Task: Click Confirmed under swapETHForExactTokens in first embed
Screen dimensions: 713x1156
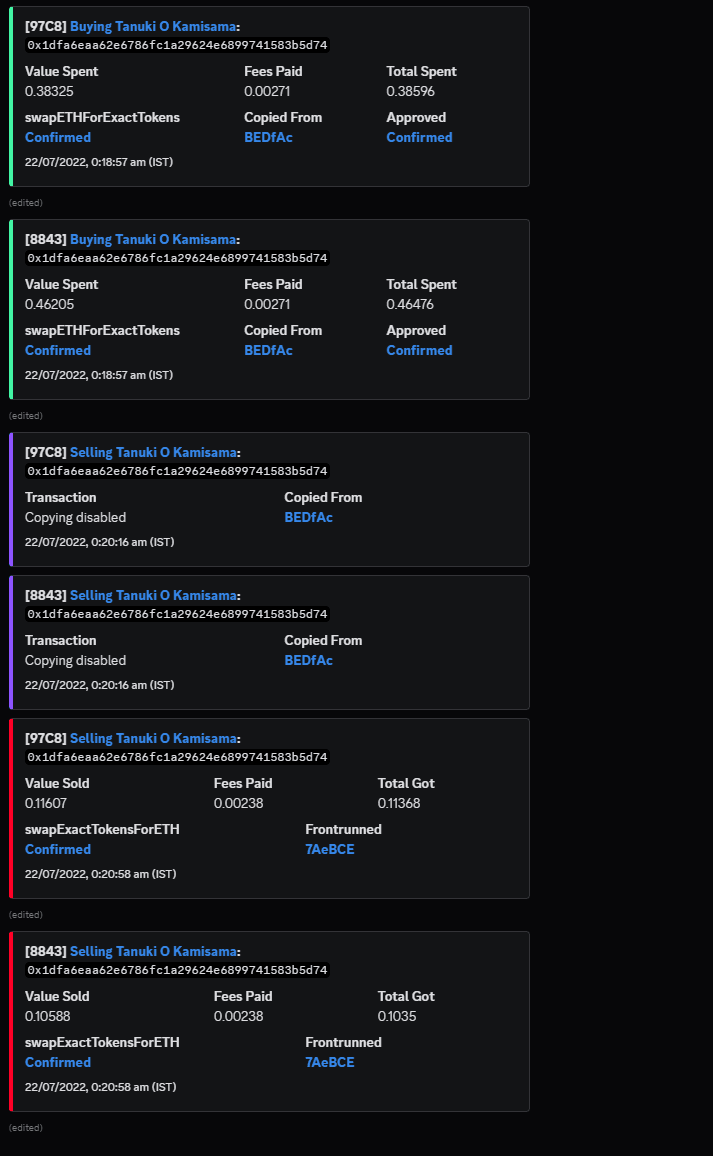Action: 57,137
